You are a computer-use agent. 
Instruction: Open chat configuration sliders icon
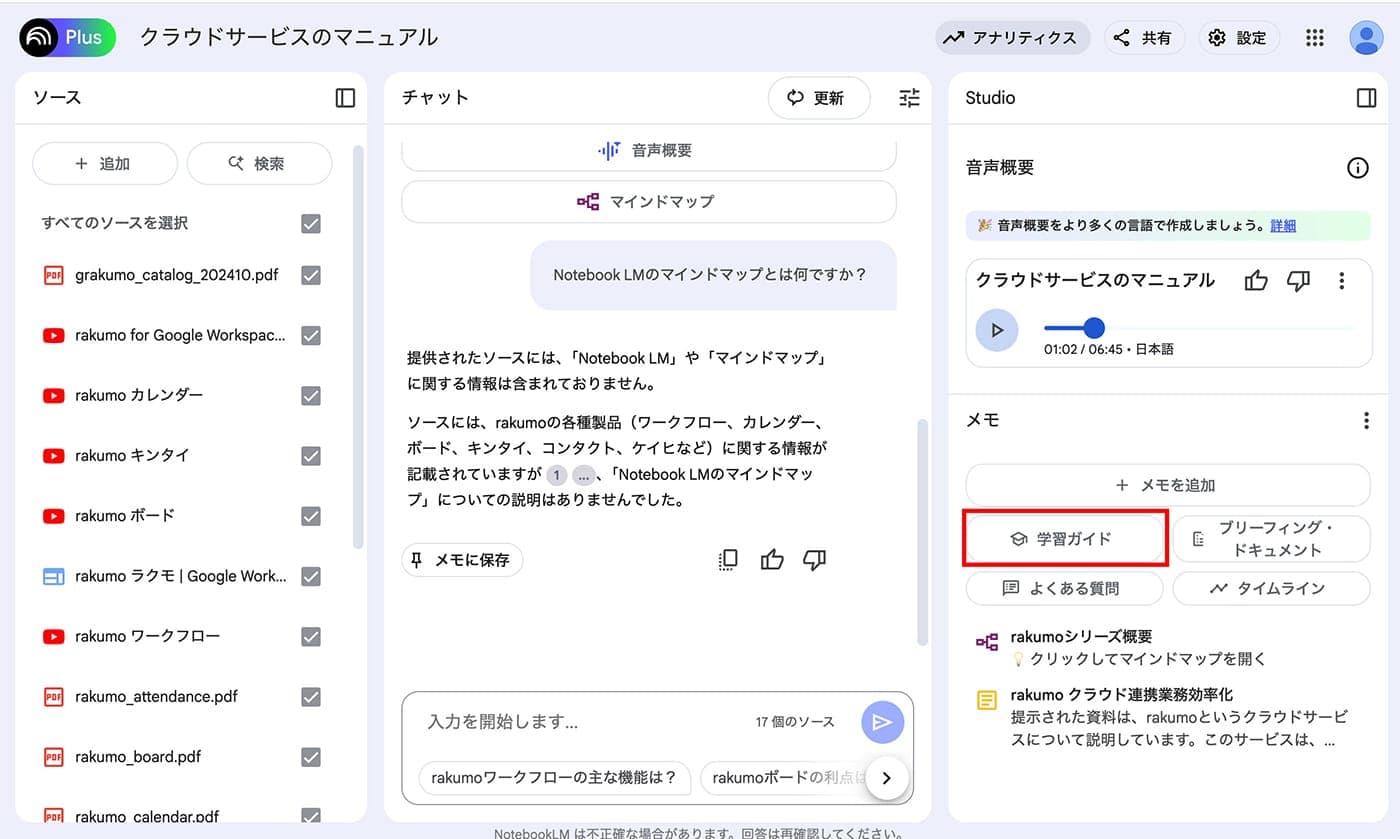pos(909,98)
